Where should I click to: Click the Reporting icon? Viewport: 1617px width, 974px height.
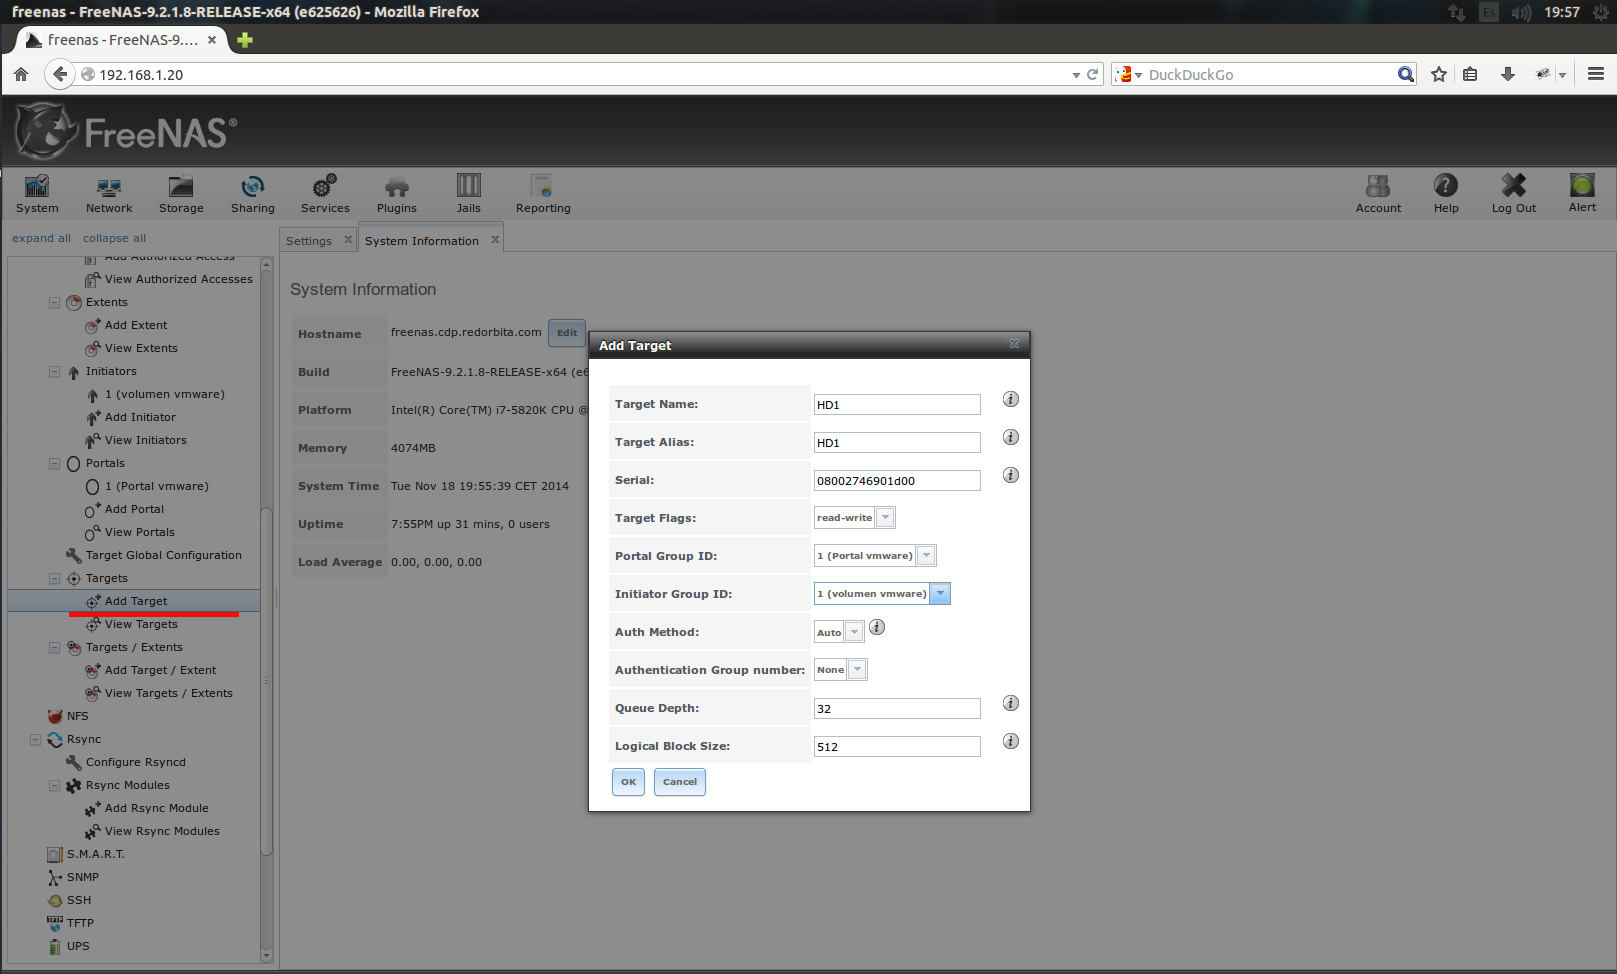point(542,187)
